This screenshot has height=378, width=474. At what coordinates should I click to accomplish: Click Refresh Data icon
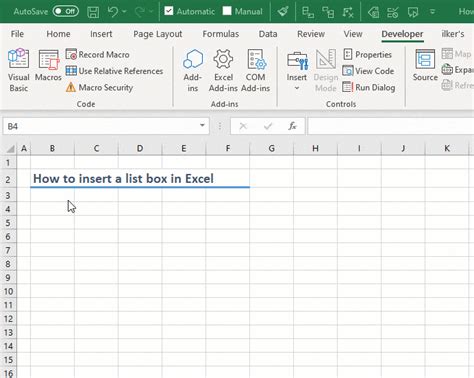(447, 85)
